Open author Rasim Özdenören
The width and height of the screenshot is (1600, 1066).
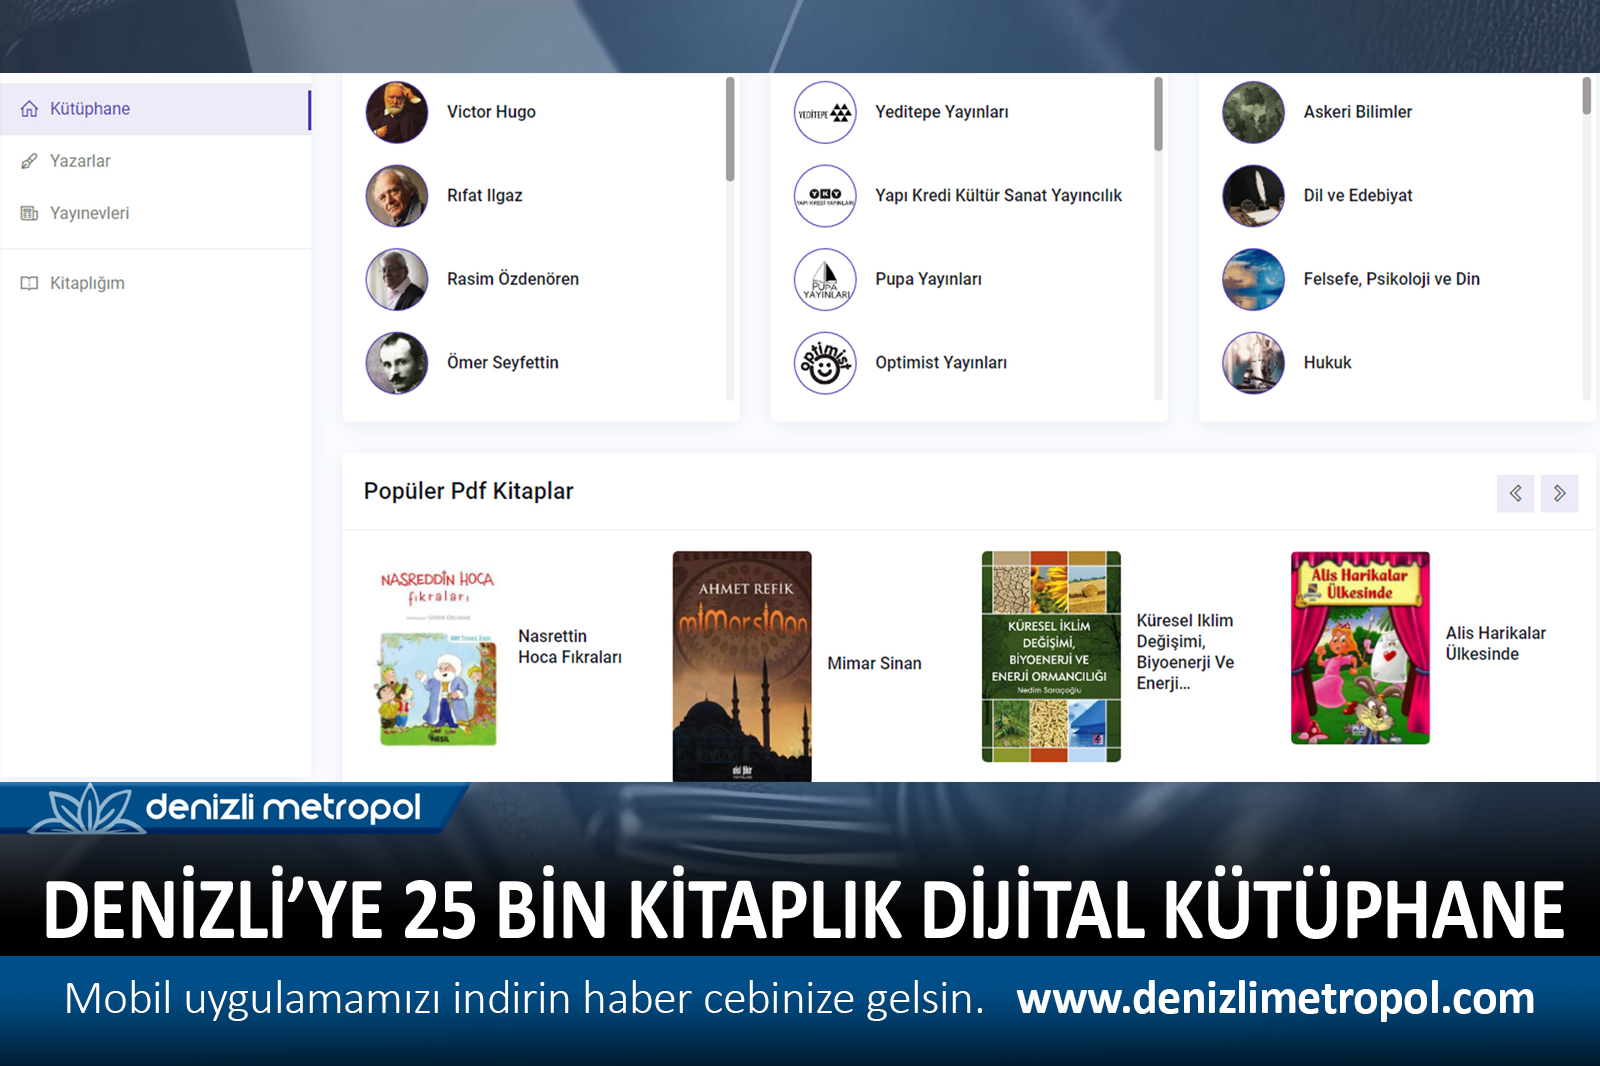click(x=513, y=279)
